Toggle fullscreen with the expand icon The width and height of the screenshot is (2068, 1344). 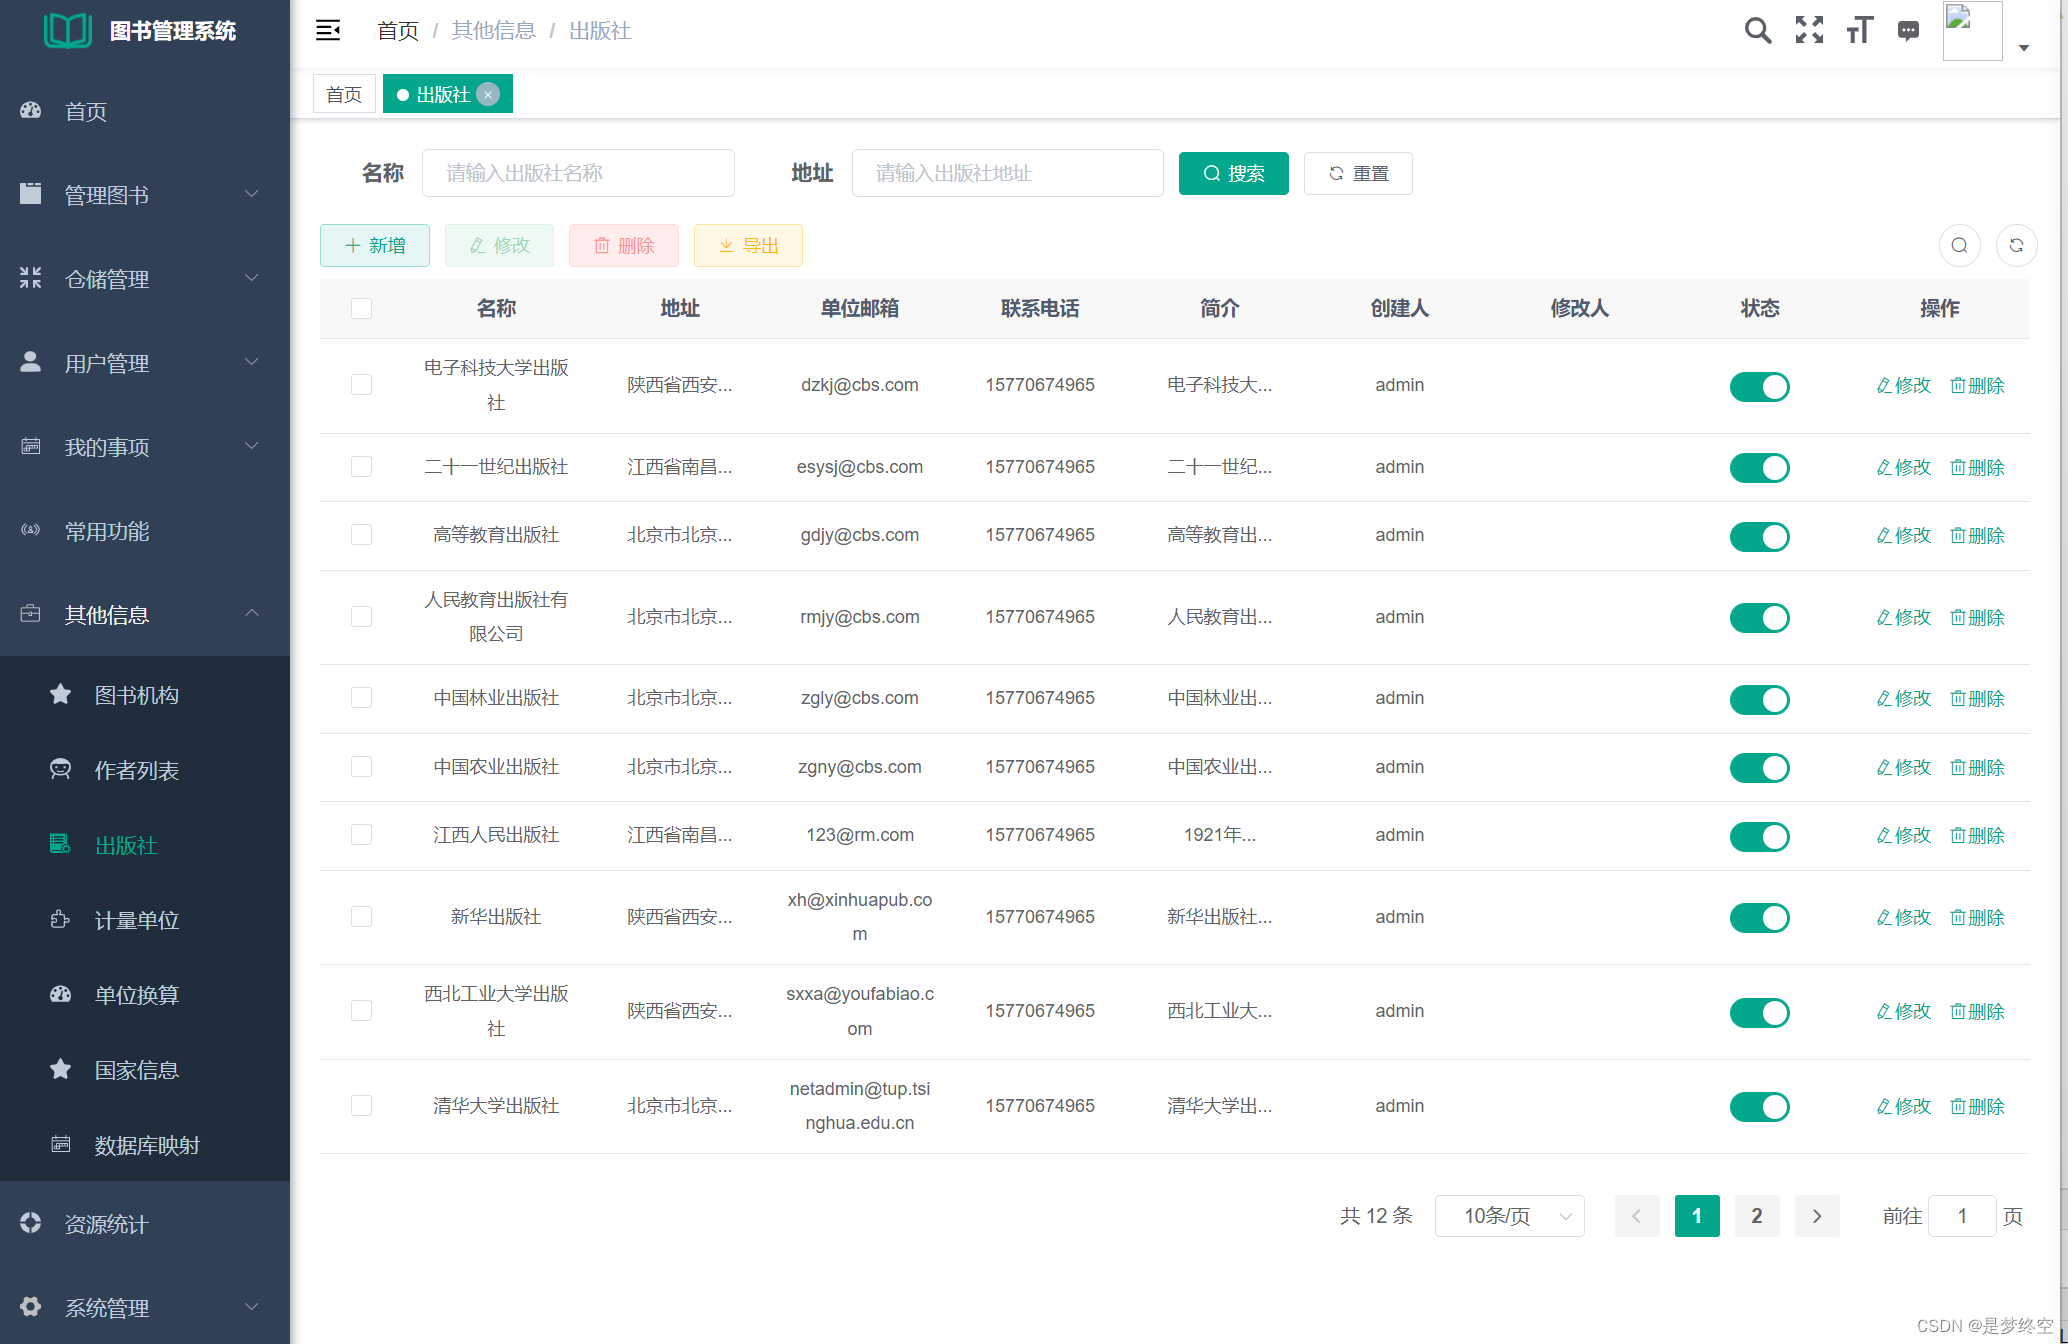[1809, 31]
